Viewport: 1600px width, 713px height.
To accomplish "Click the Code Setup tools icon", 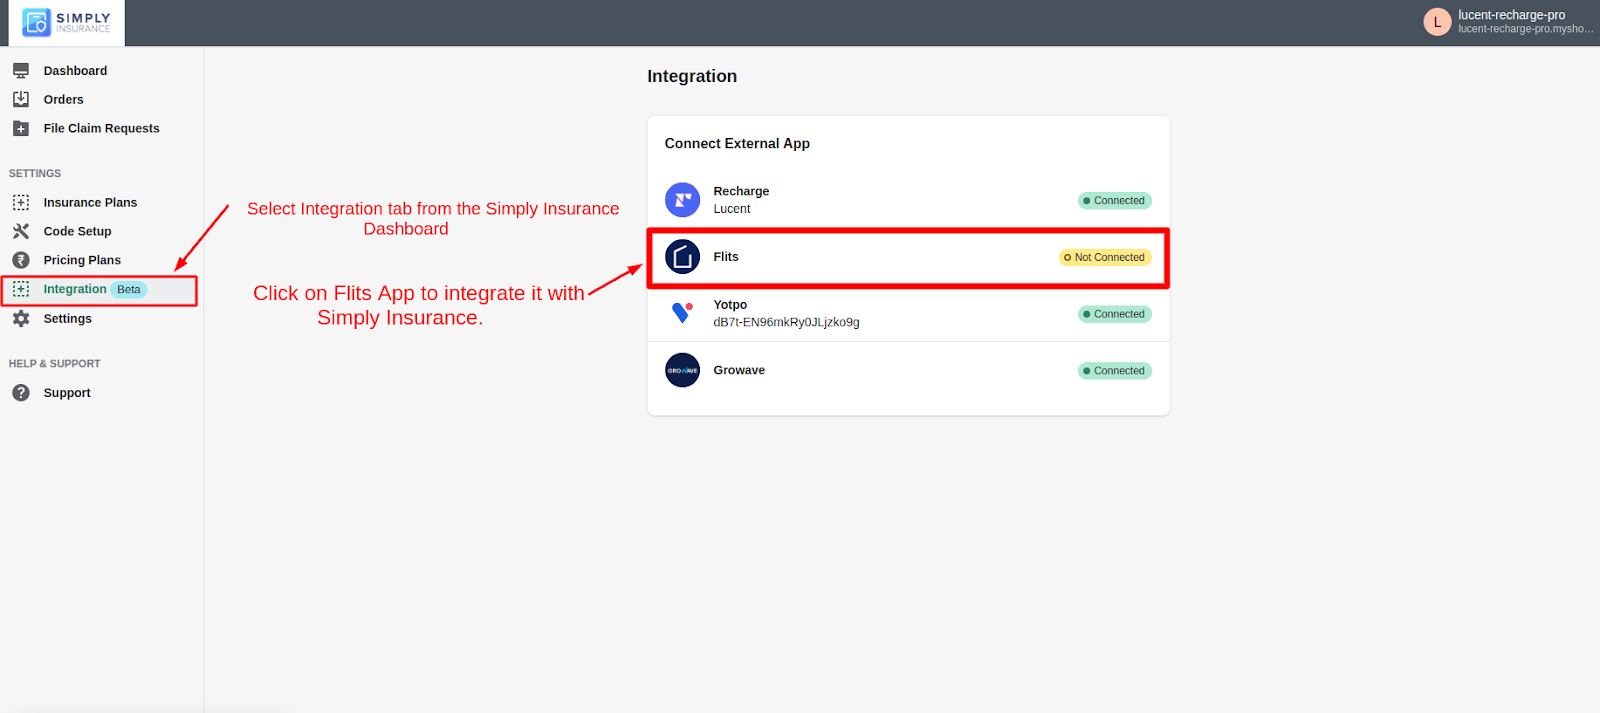I will [x=21, y=231].
